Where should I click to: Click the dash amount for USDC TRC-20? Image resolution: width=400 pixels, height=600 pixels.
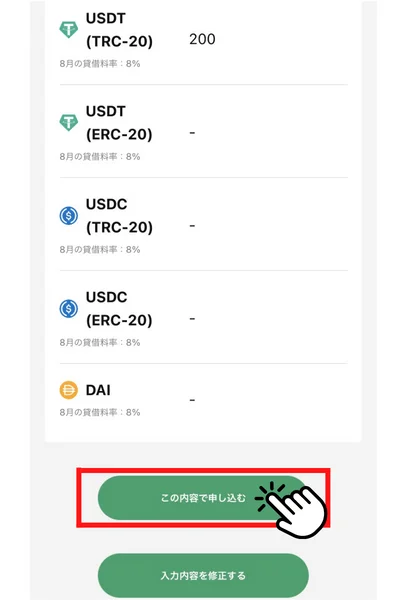[192, 226]
